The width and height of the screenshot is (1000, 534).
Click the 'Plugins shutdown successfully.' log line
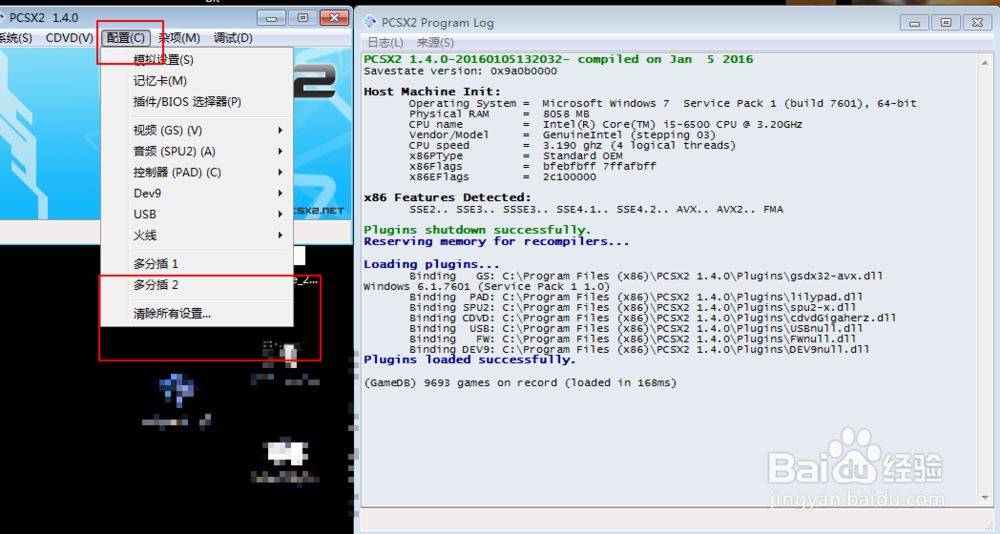point(477,230)
